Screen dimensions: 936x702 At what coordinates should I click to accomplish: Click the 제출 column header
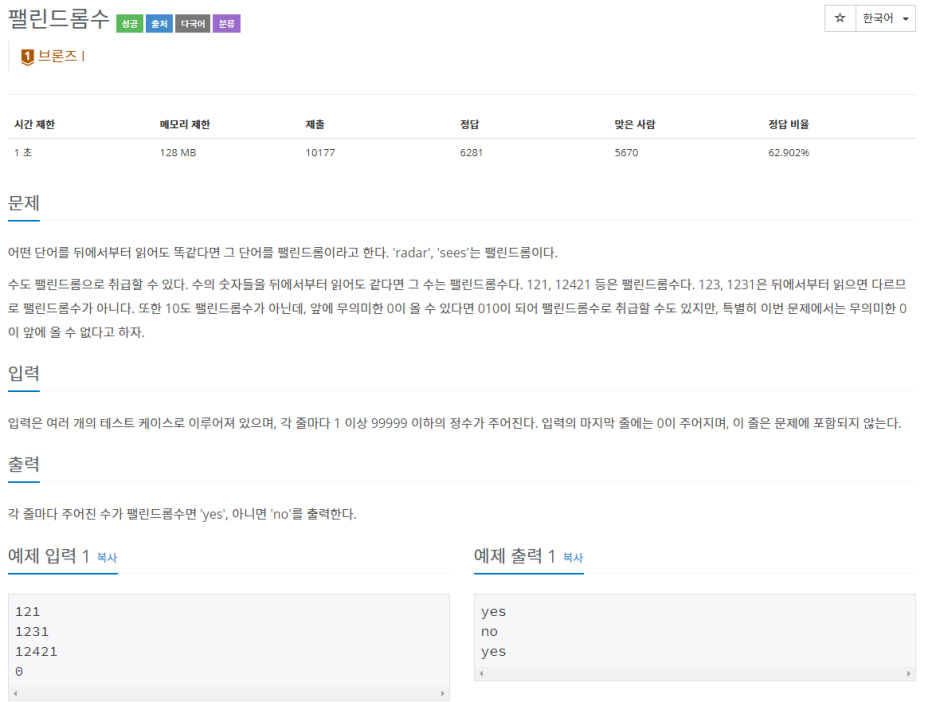point(315,124)
